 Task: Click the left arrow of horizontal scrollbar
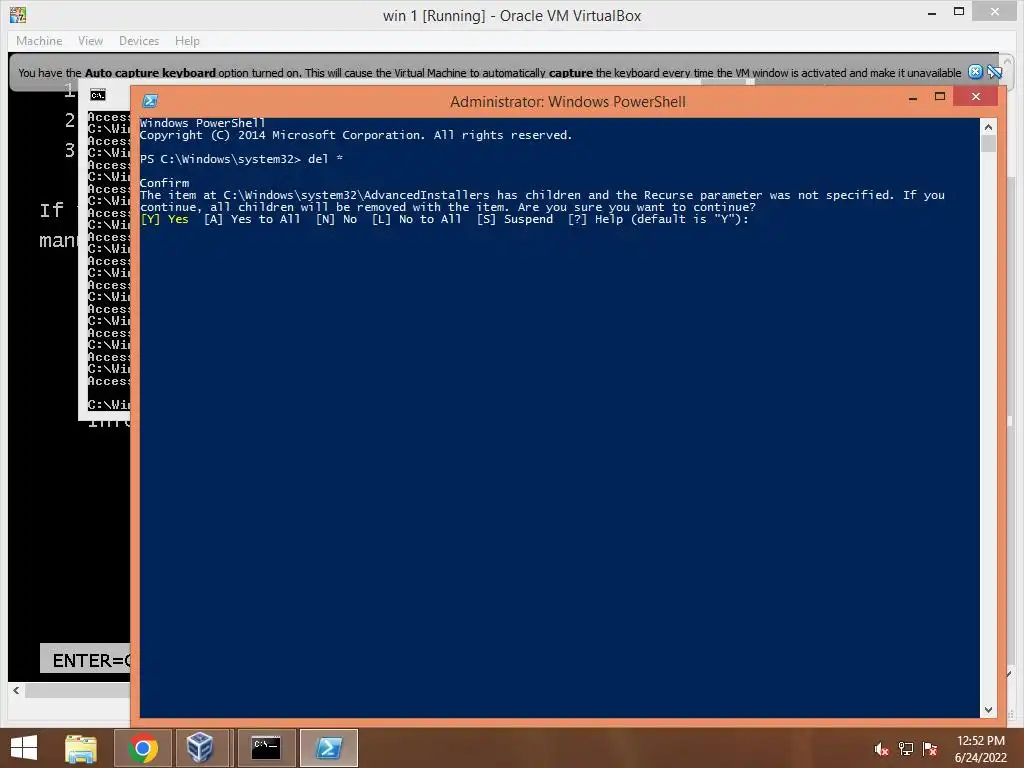(16, 690)
